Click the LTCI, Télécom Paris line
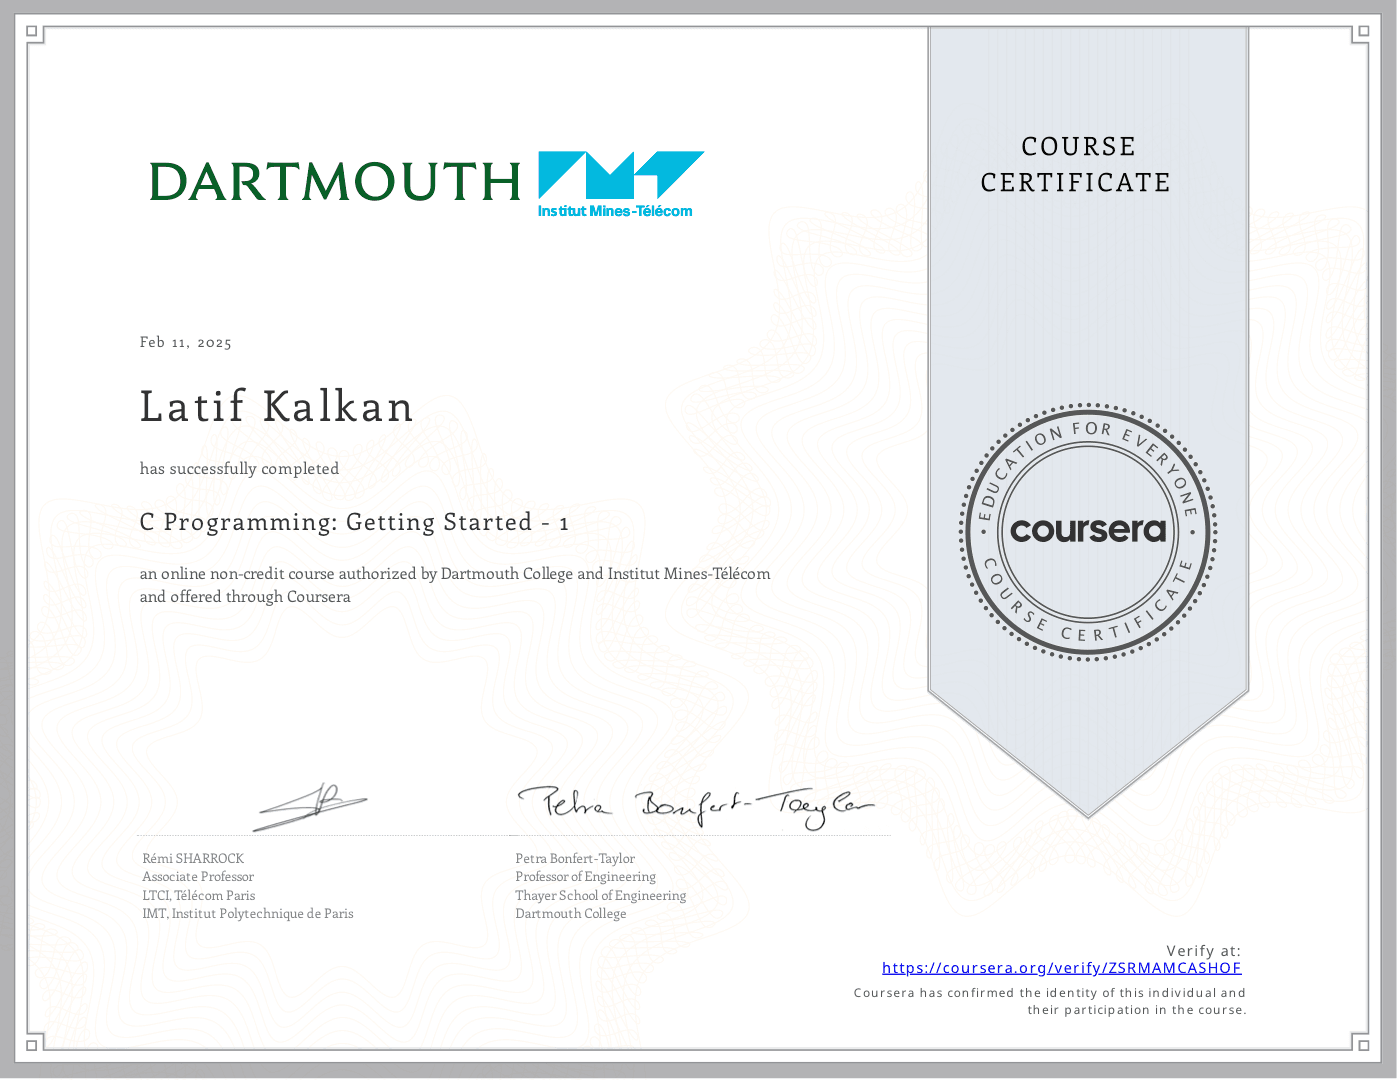 199,896
